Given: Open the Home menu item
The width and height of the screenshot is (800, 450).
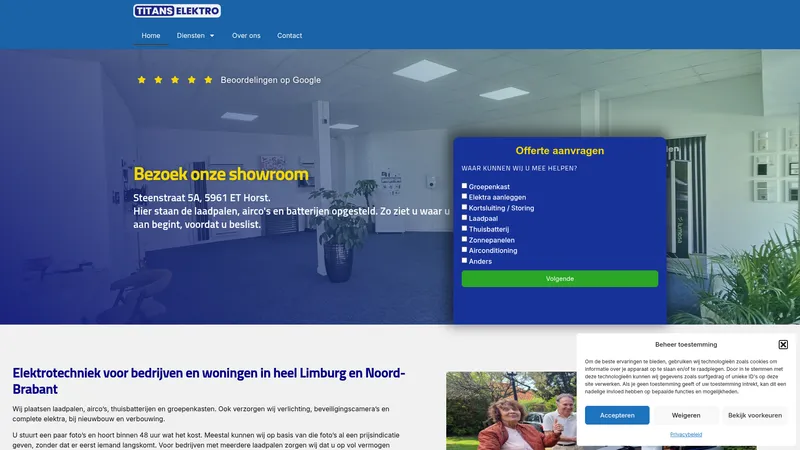Looking at the screenshot, I should [x=151, y=36].
